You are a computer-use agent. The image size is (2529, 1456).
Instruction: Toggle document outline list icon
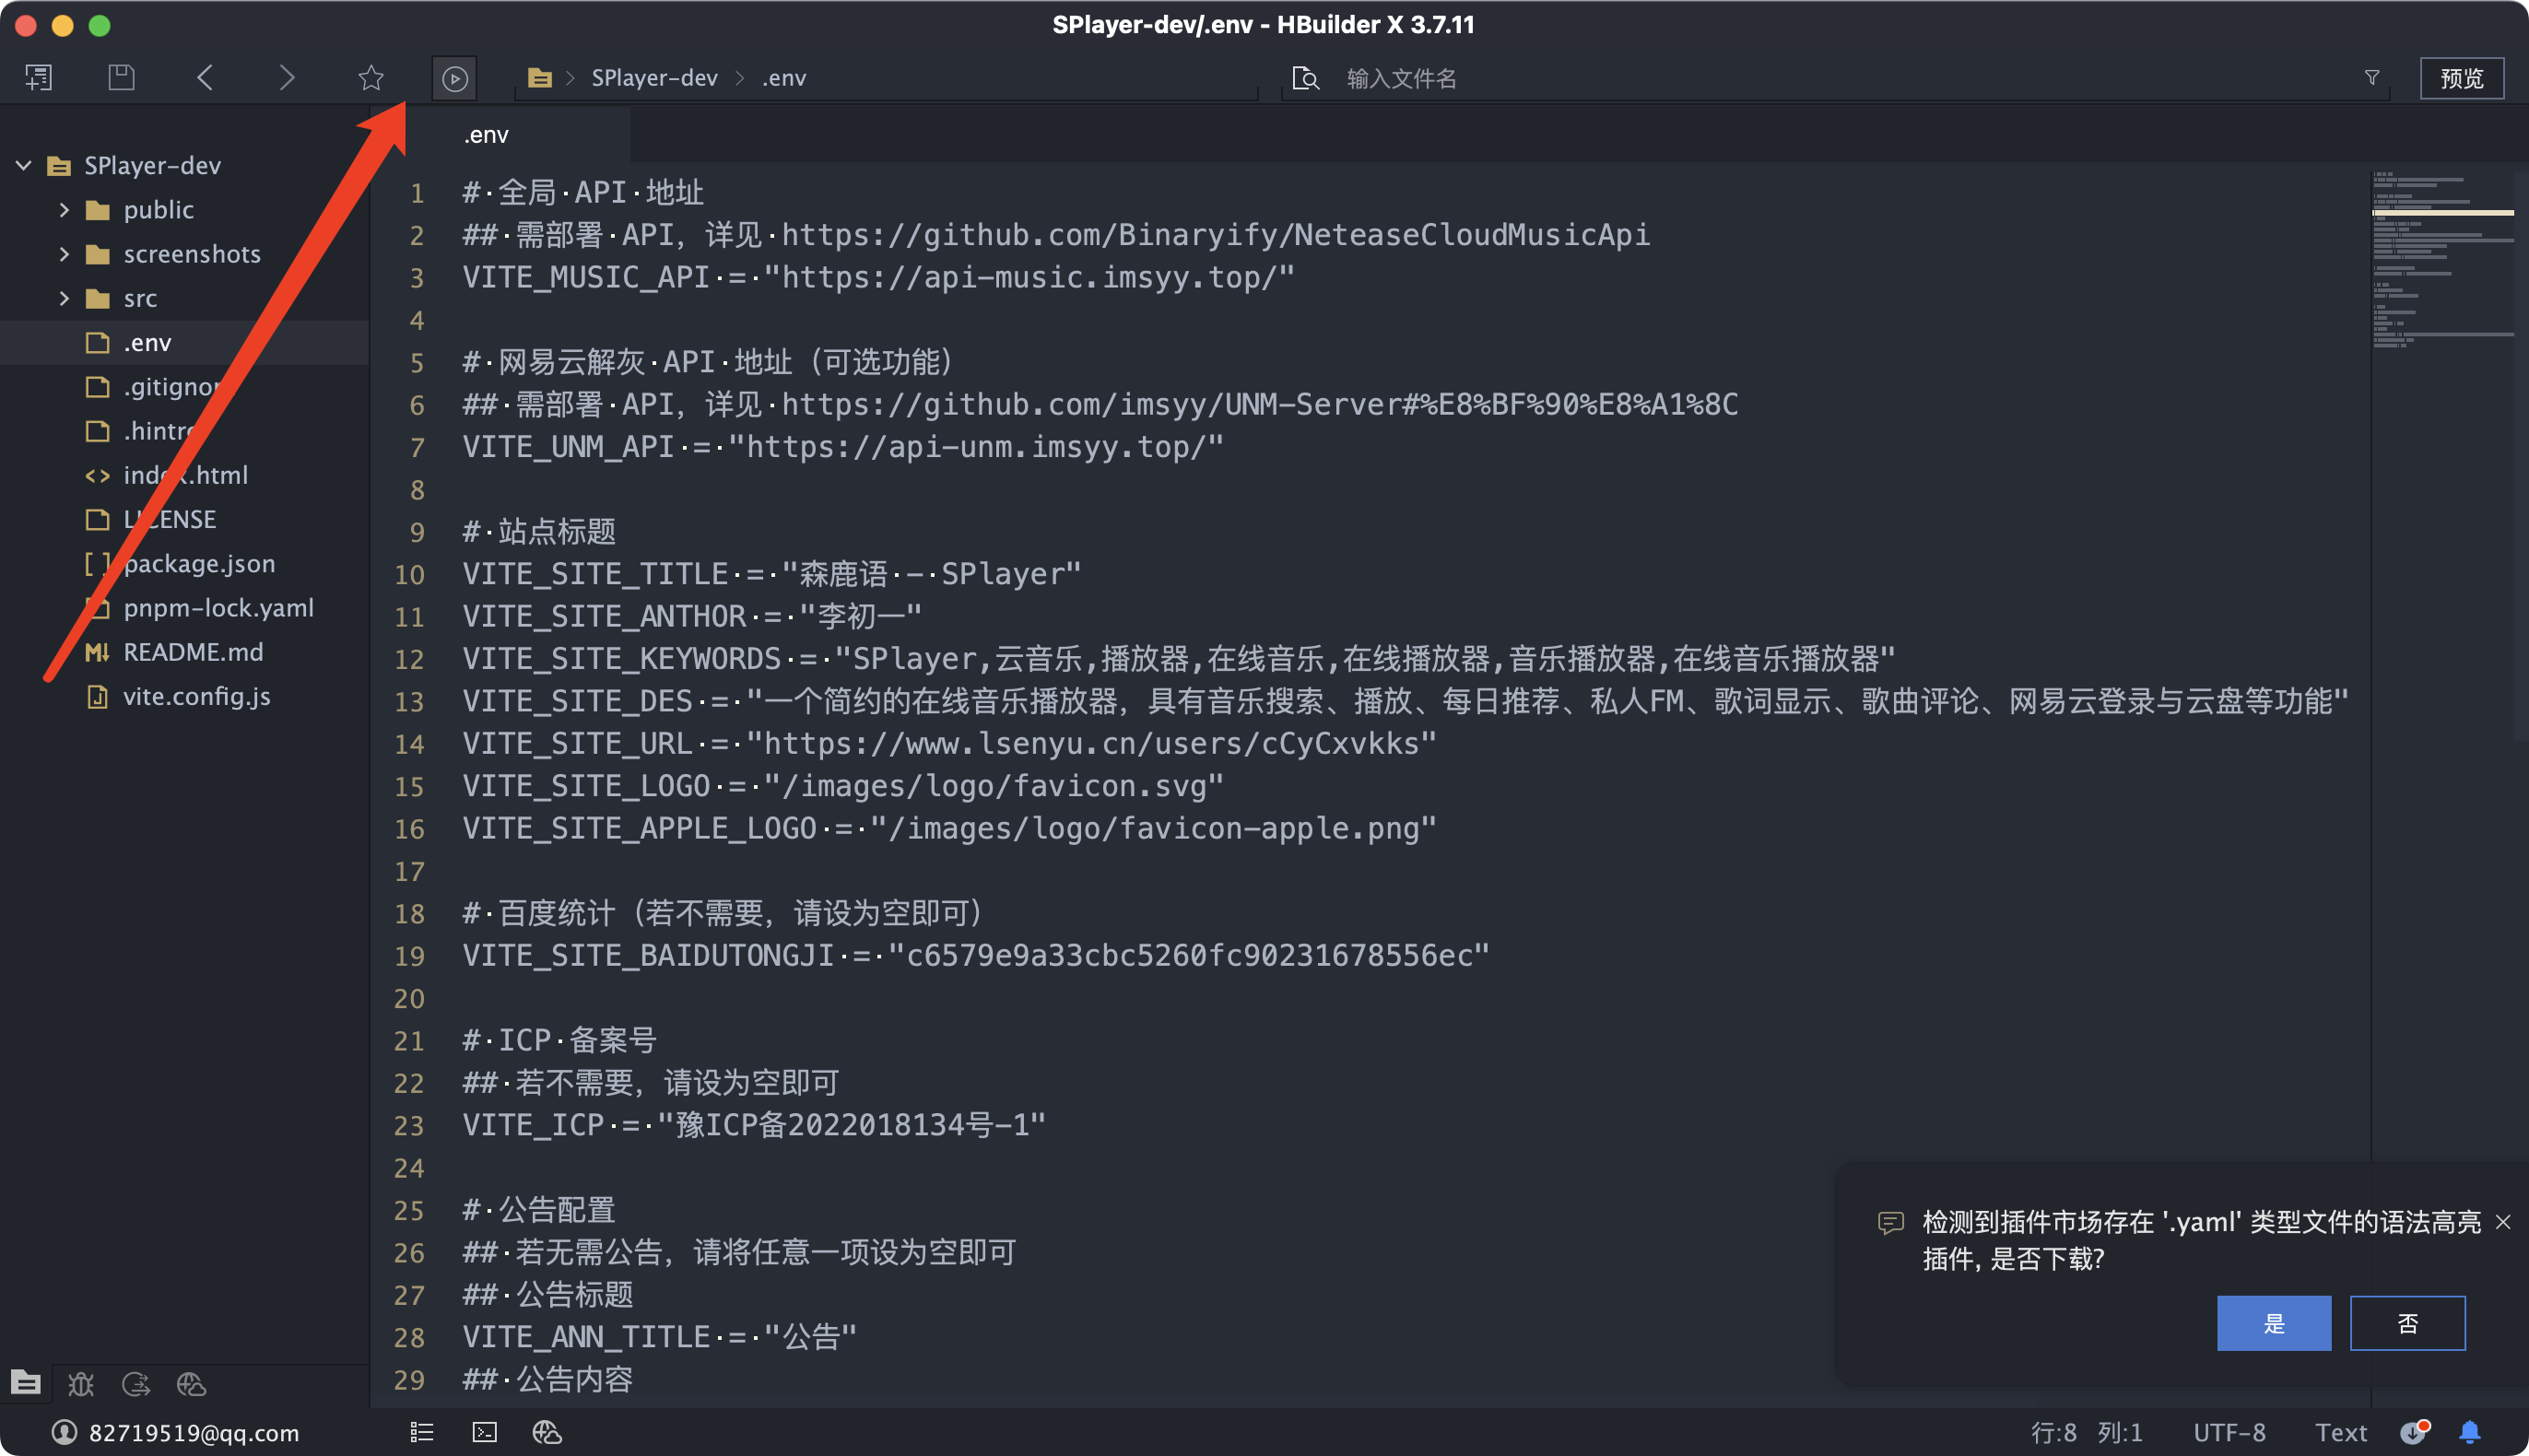click(x=422, y=1432)
